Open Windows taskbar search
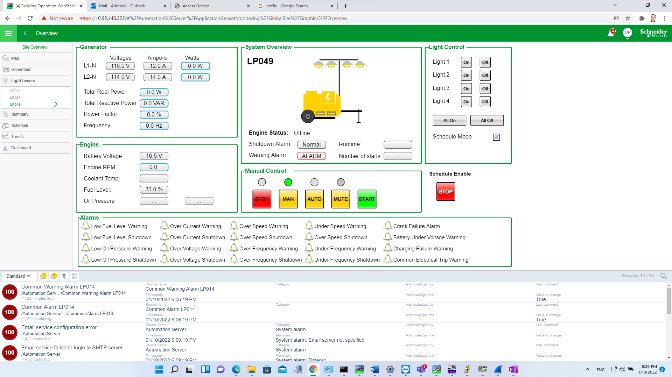672x377 pixels. 174,369
